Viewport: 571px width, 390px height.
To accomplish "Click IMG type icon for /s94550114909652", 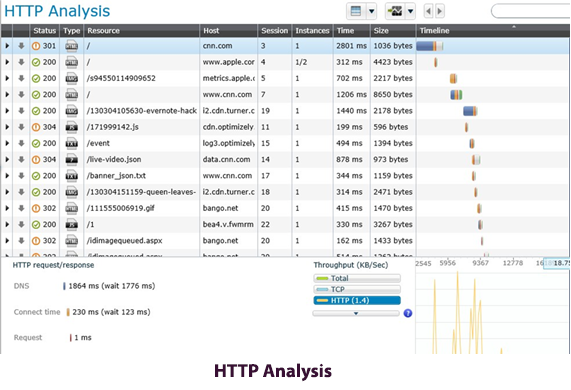I will 71,78.
